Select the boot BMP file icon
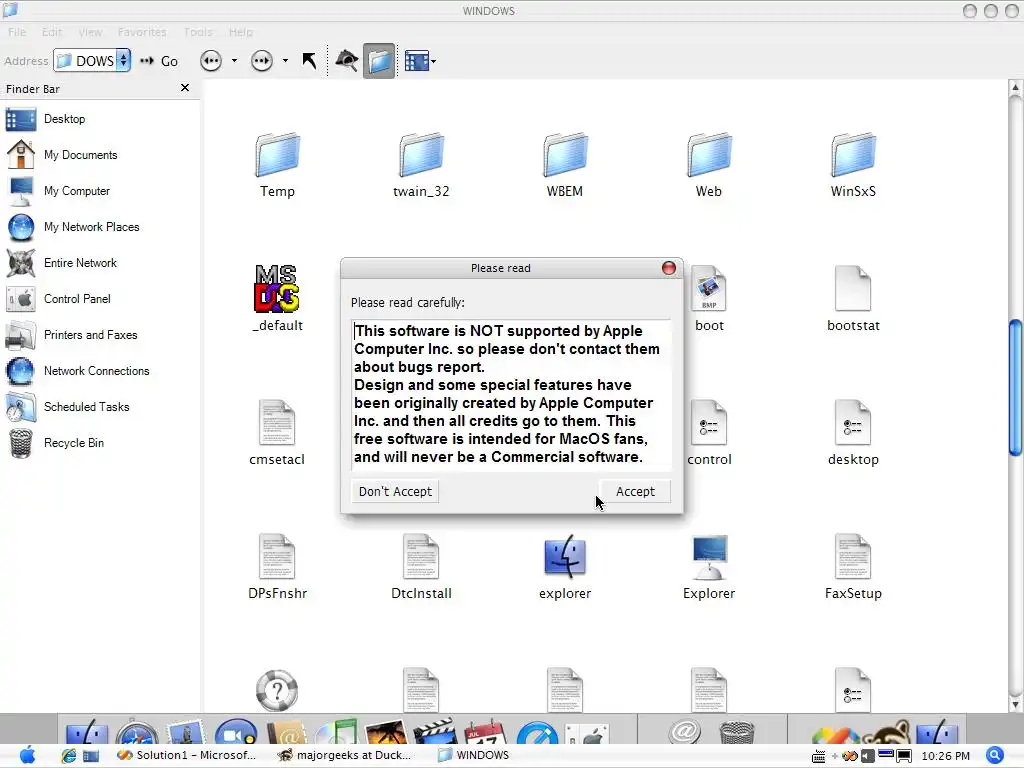The height and width of the screenshot is (768, 1024). [709, 288]
